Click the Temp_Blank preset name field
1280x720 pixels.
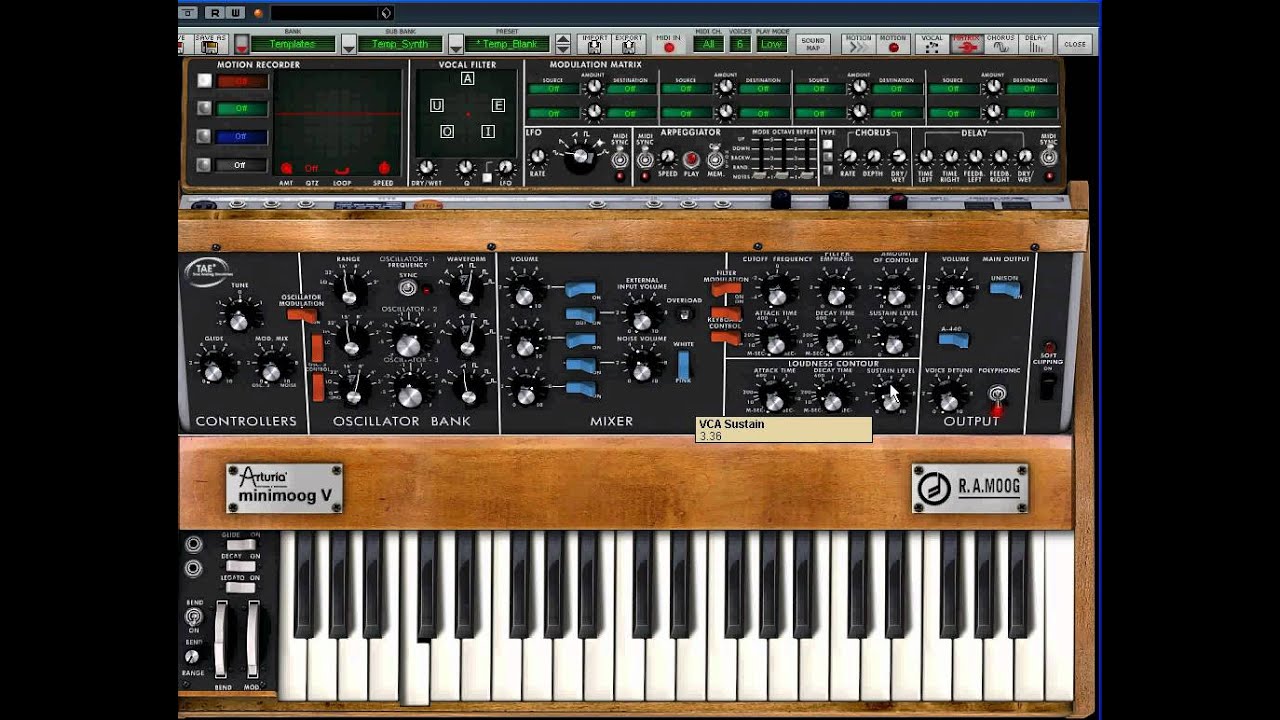[x=507, y=44]
